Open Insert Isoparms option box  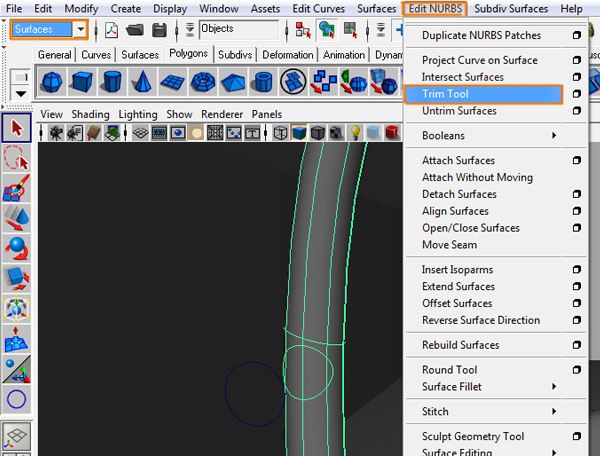[577, 270]
